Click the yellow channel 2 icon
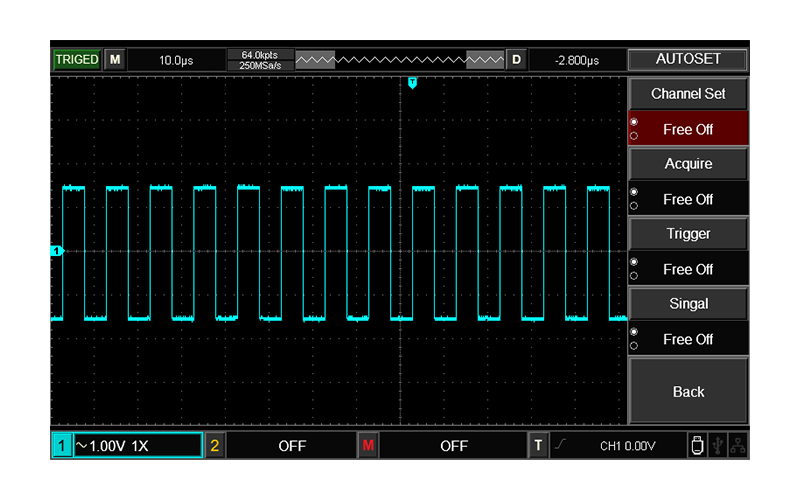800x500 pixels. [215, 446]
